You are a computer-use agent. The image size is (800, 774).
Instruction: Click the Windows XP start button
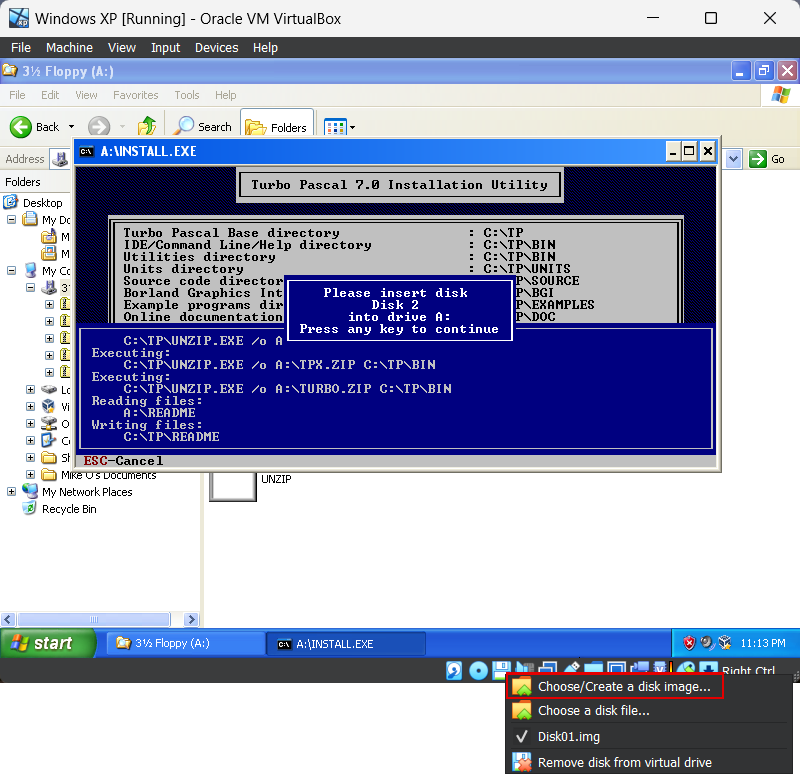[48, 643]
